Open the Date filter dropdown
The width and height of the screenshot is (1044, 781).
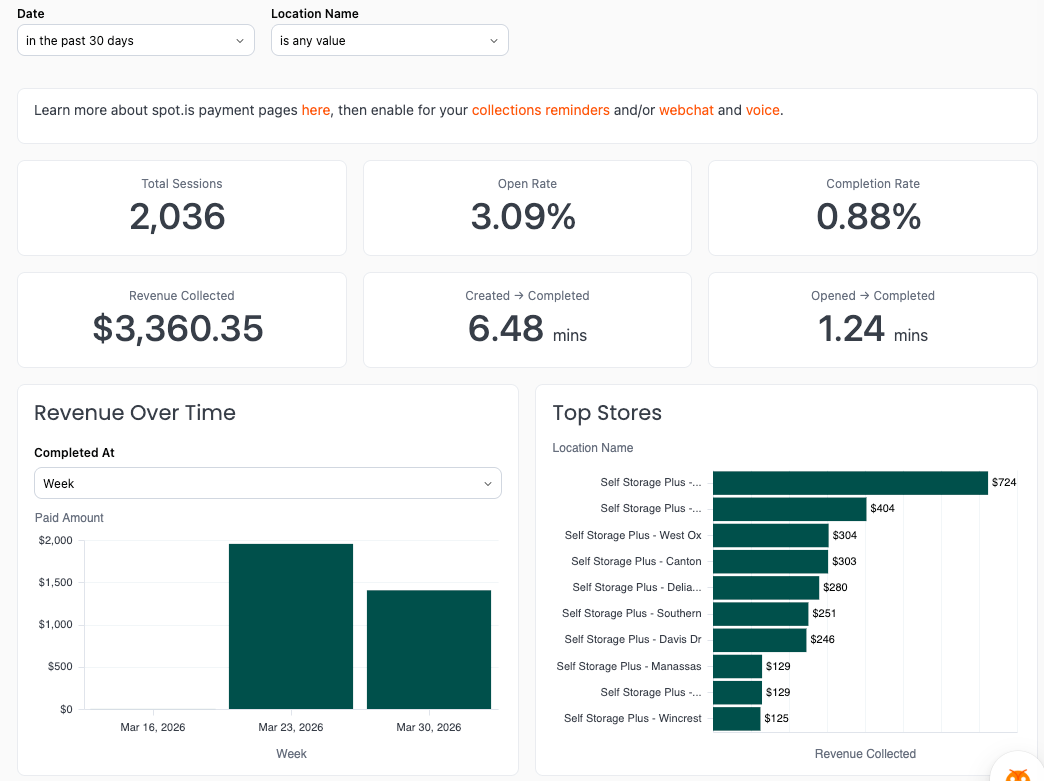click(x=136, y=41)
